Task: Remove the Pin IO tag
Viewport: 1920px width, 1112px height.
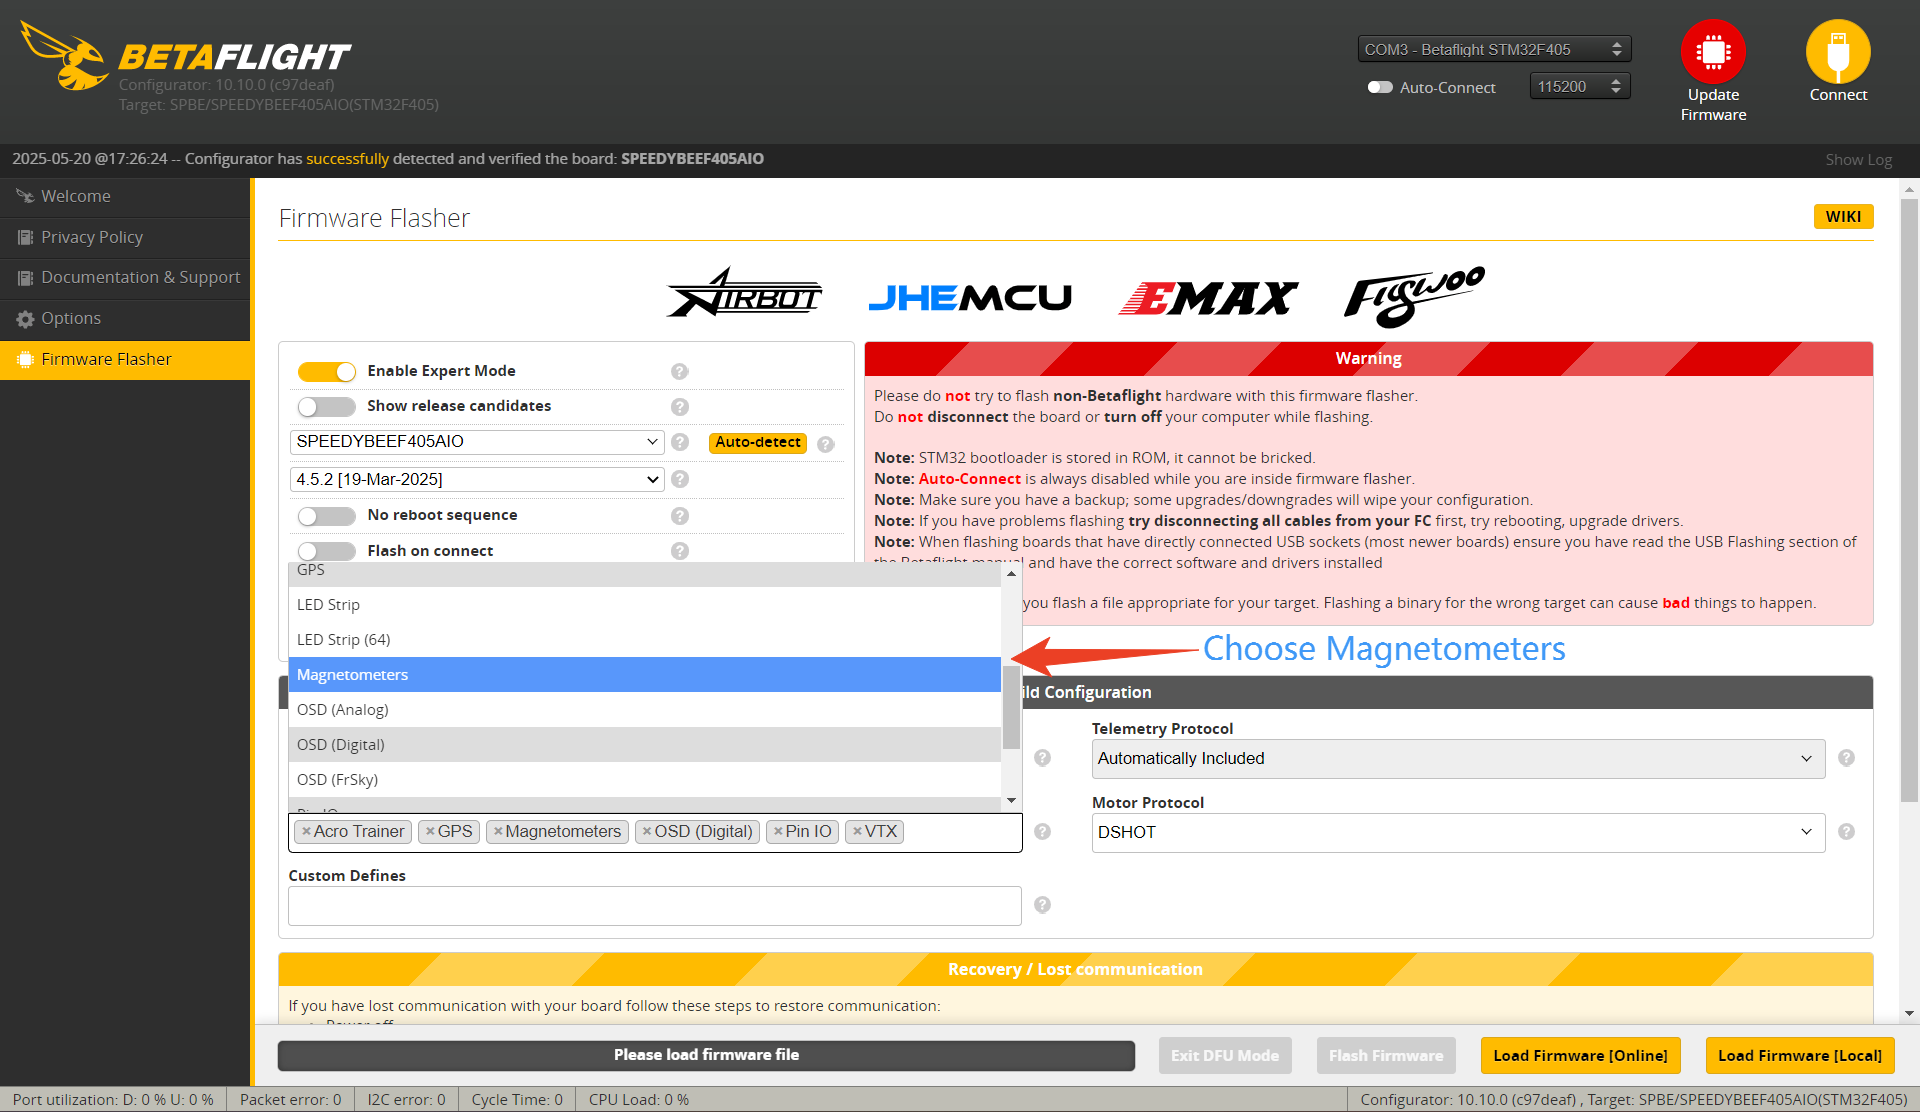Action: 778,831
